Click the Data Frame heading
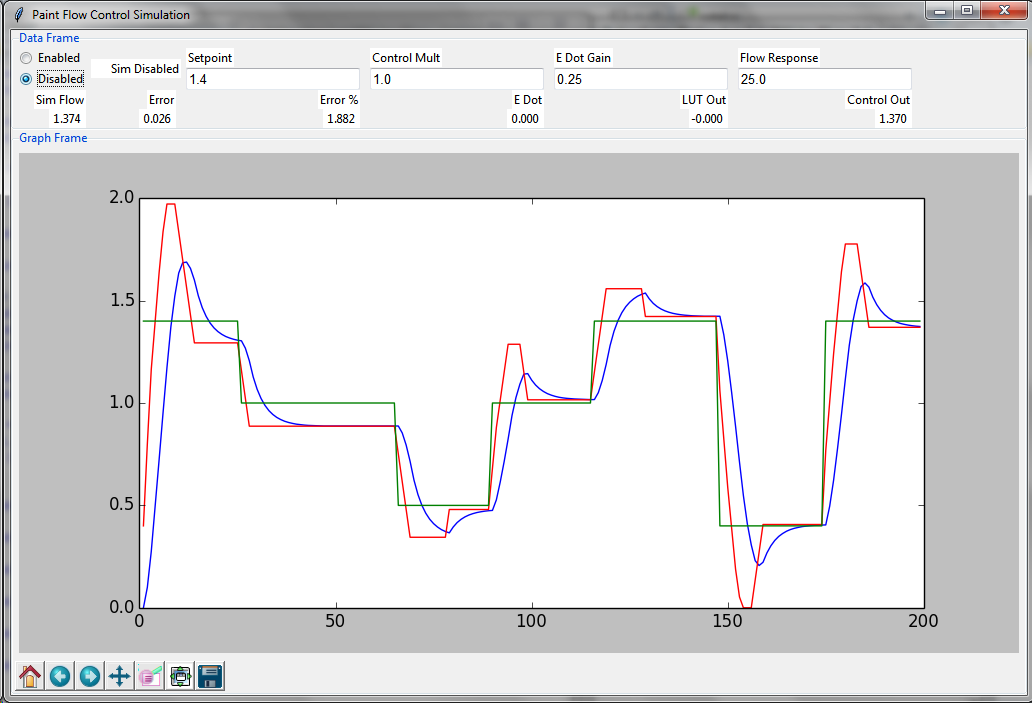The width and height of the screenshot is (1032, 703). (49, 38)
